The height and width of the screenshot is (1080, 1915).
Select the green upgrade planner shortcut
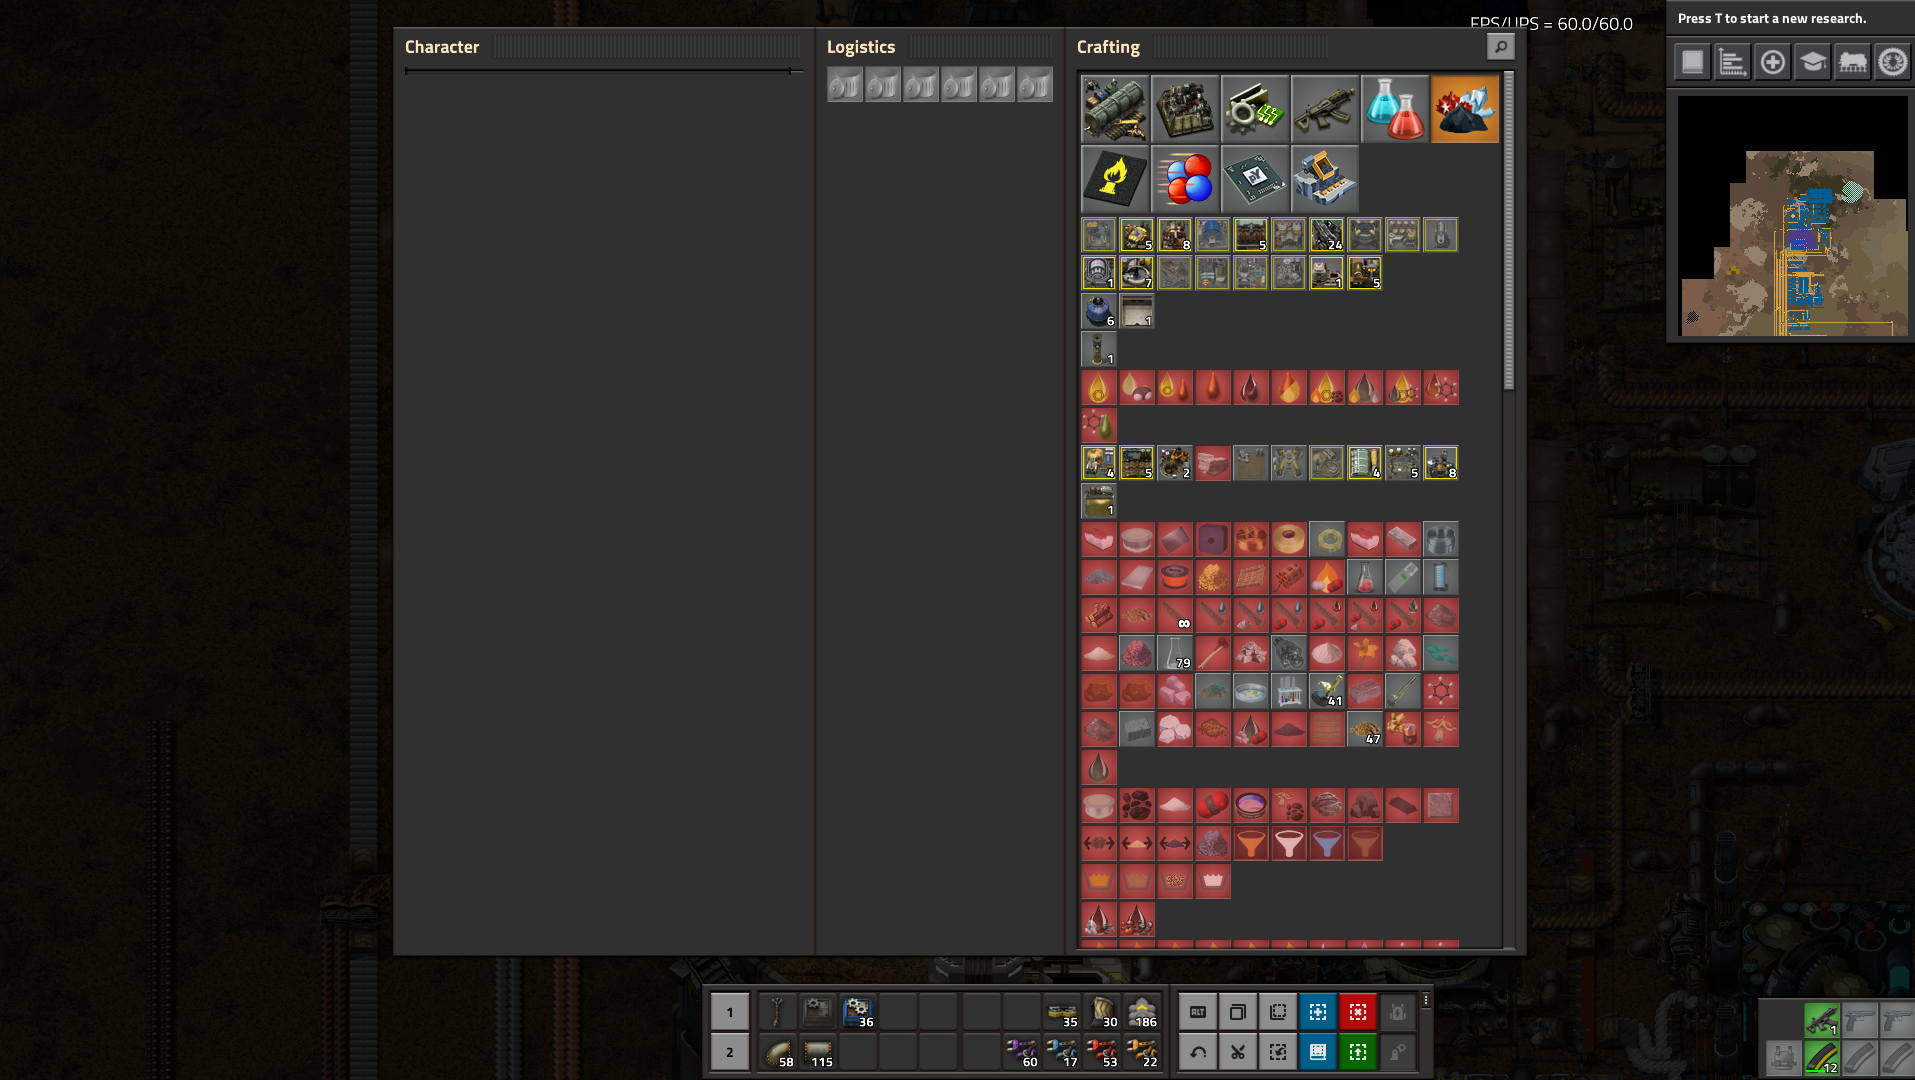1358,1052
